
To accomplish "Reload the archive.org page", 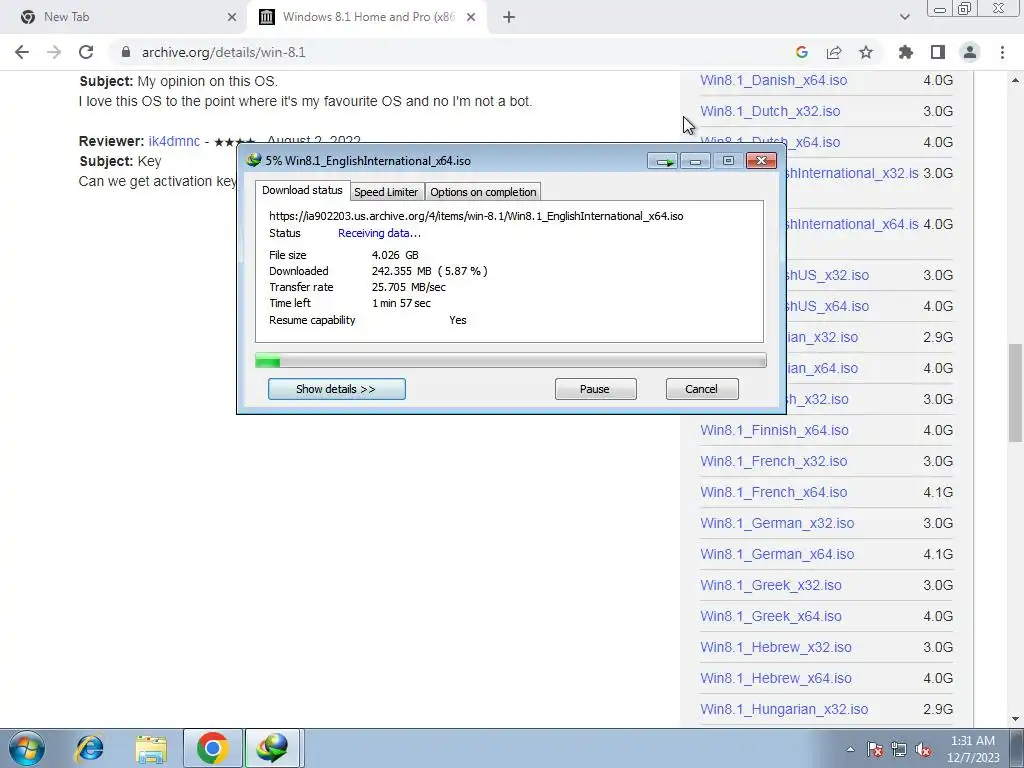I will click(x=86, y=52).
